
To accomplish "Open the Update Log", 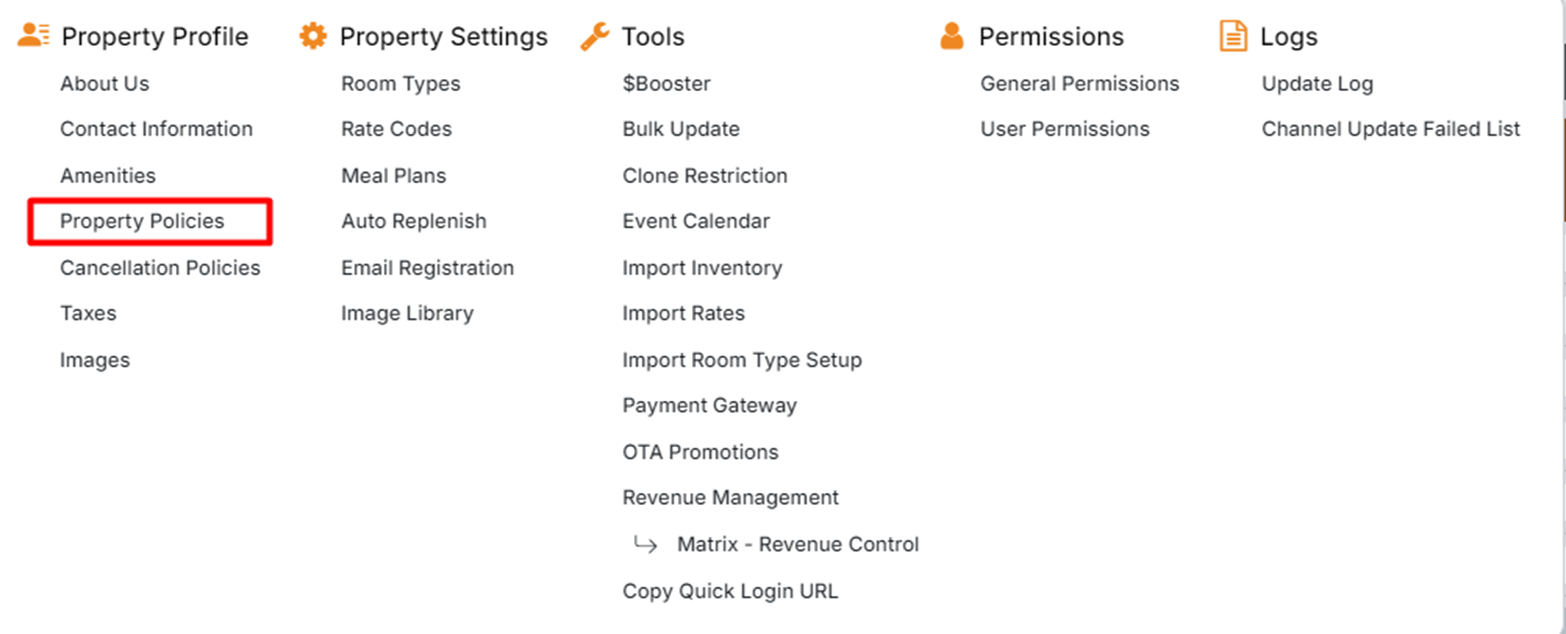I will [1317, 84].
